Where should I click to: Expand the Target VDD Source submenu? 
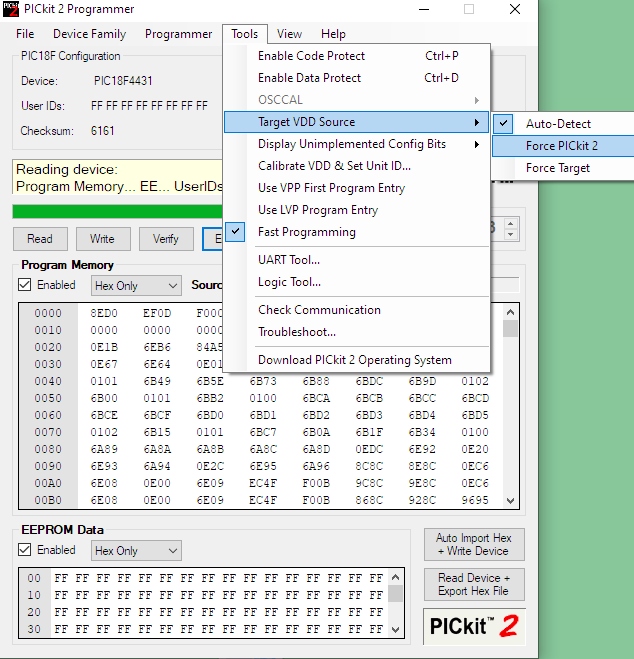[x=356, y=122]
